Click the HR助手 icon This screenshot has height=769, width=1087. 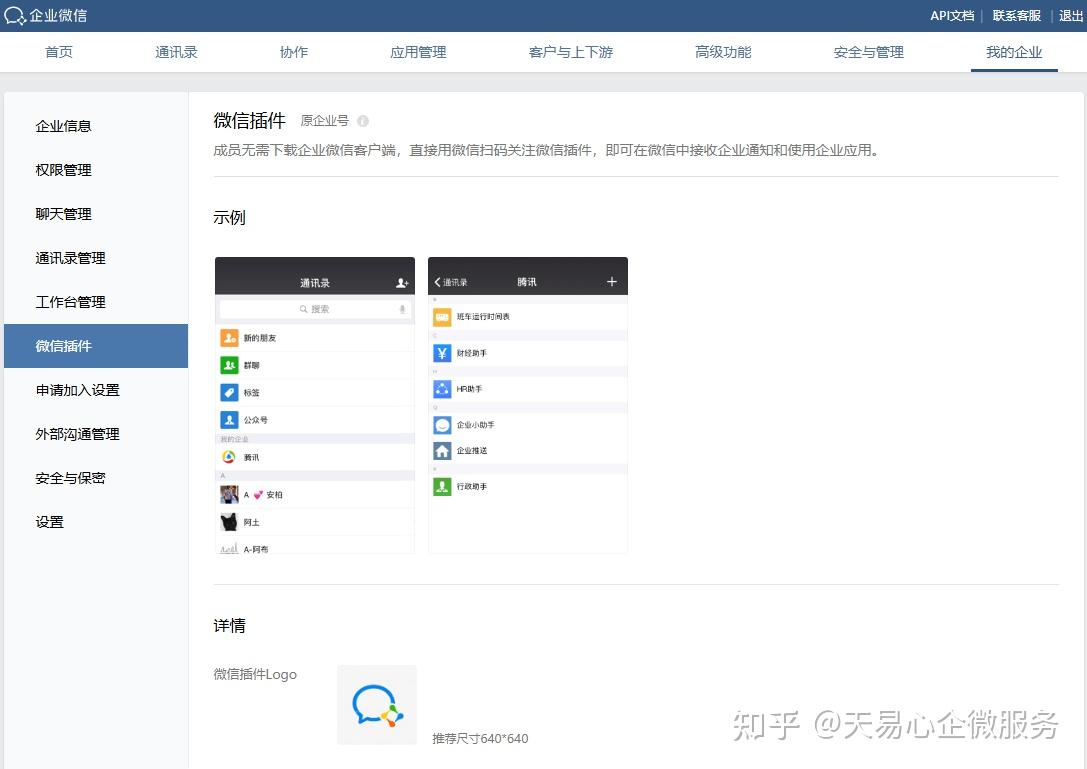[x=442, y=389]
